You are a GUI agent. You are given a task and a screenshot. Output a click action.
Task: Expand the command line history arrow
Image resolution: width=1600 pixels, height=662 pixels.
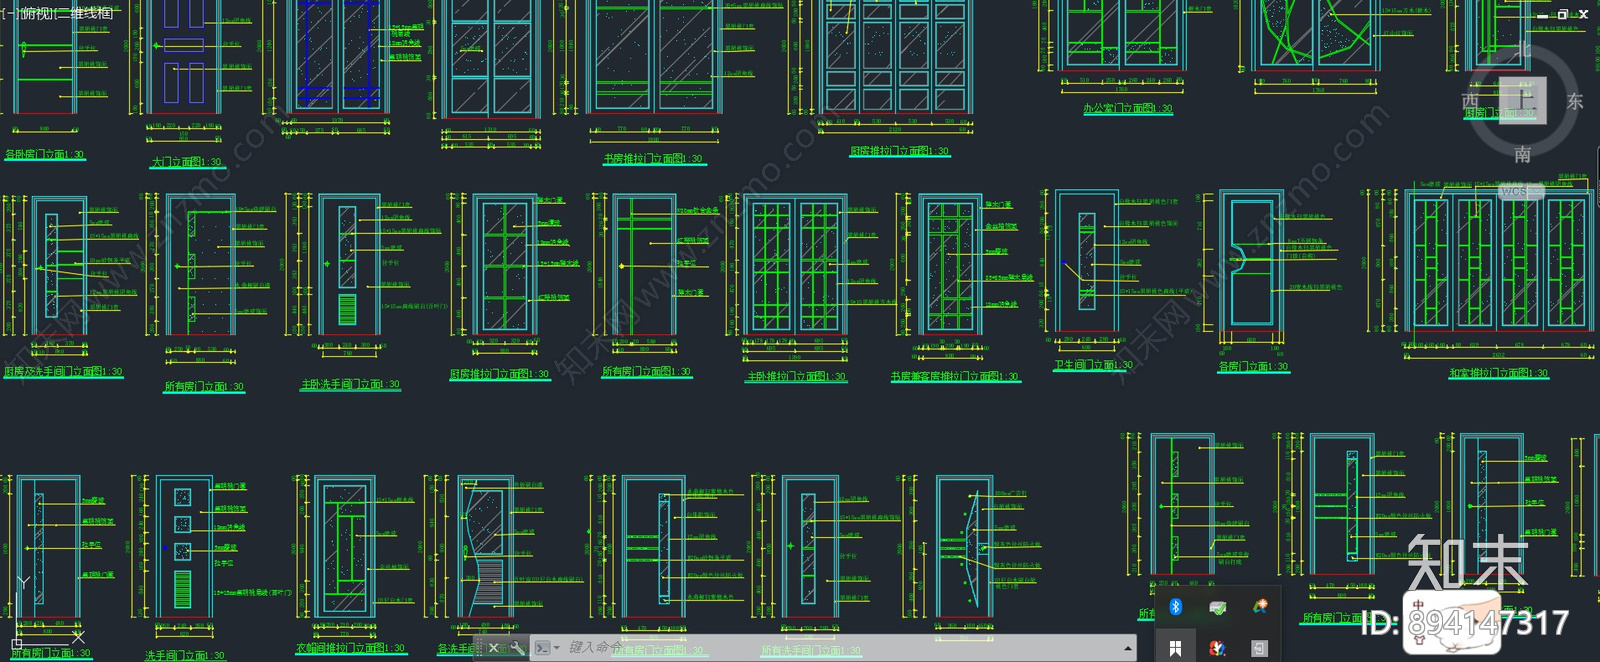(x=1128, y=648)
